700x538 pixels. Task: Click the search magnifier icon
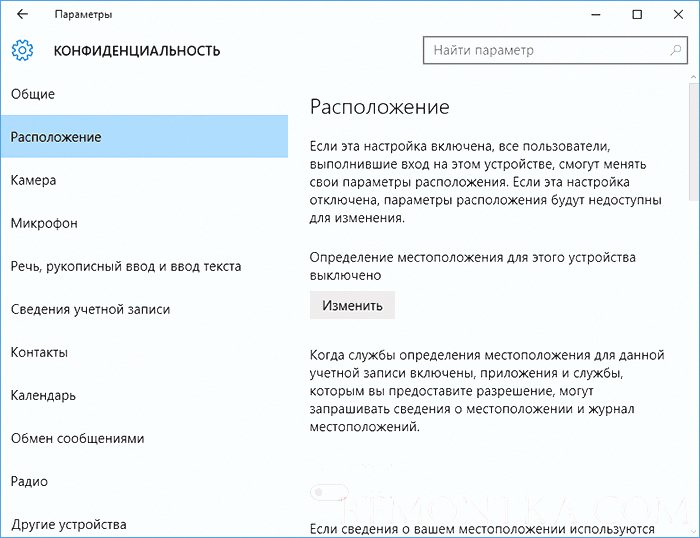[676, 50]
